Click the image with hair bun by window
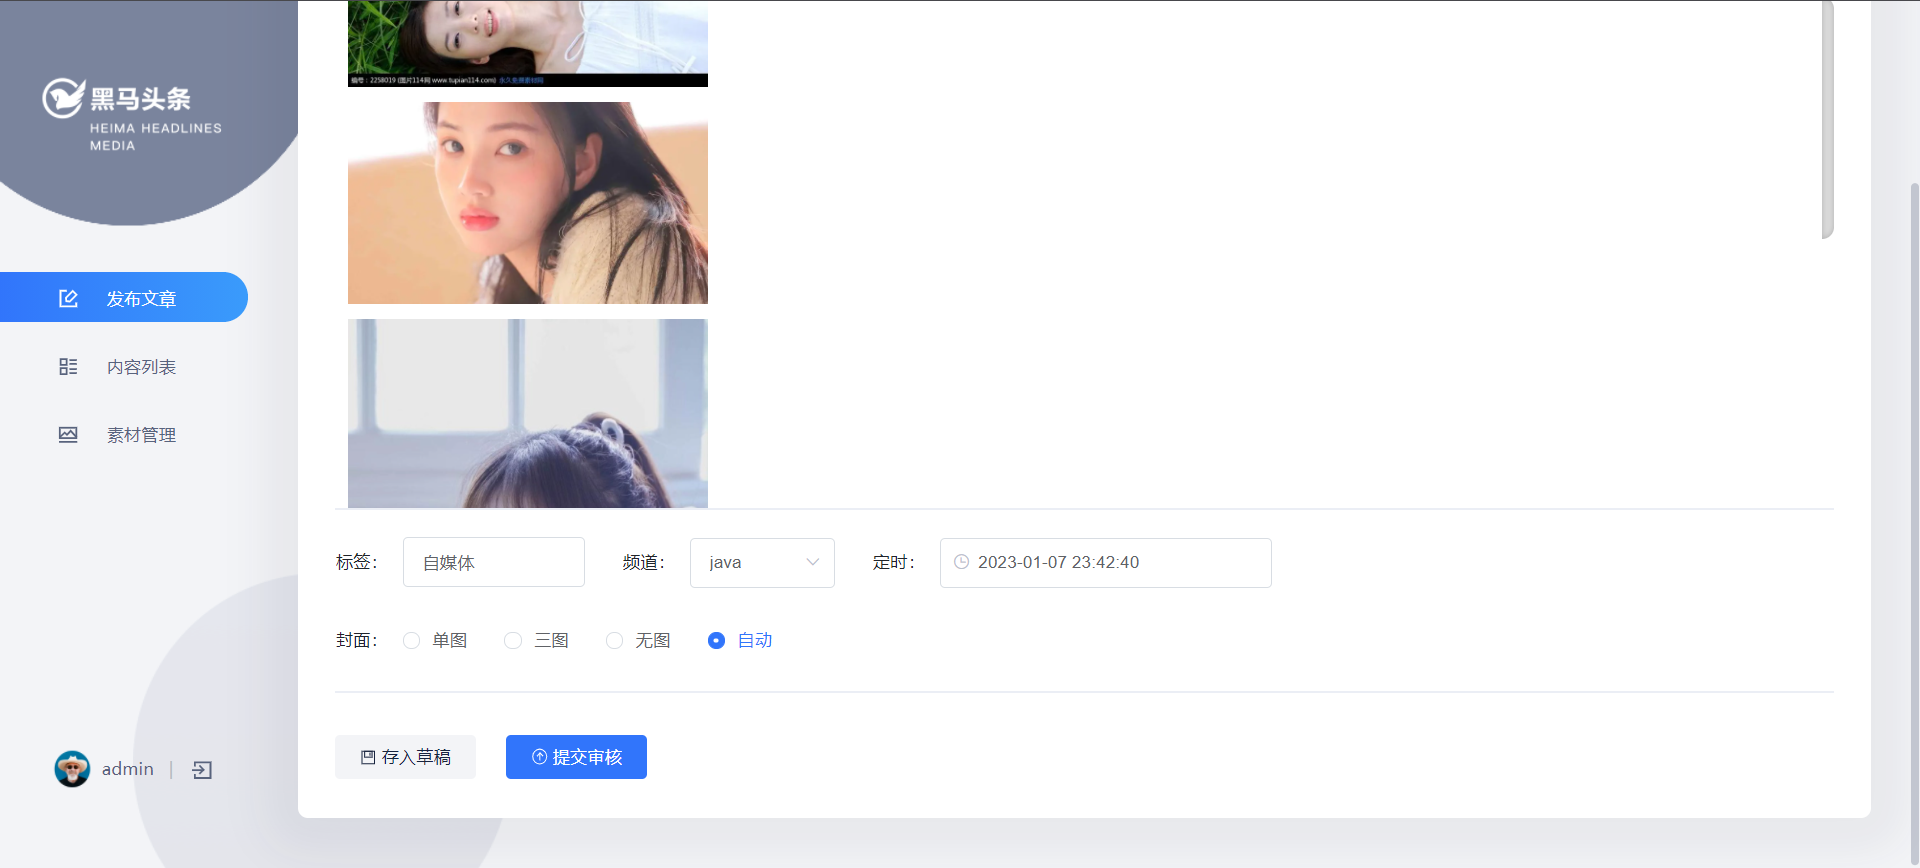1920x868 pixels. pyautogui.click(x=528, y=413)
